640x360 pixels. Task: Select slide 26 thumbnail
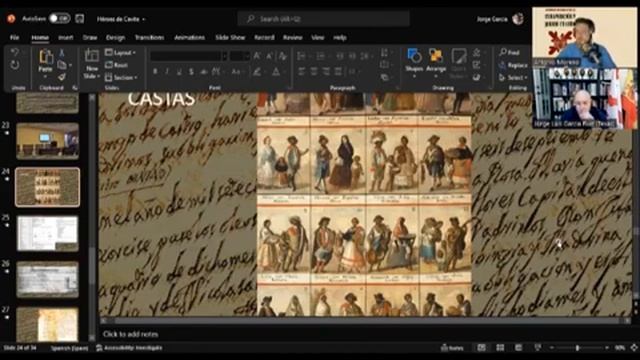47,280
